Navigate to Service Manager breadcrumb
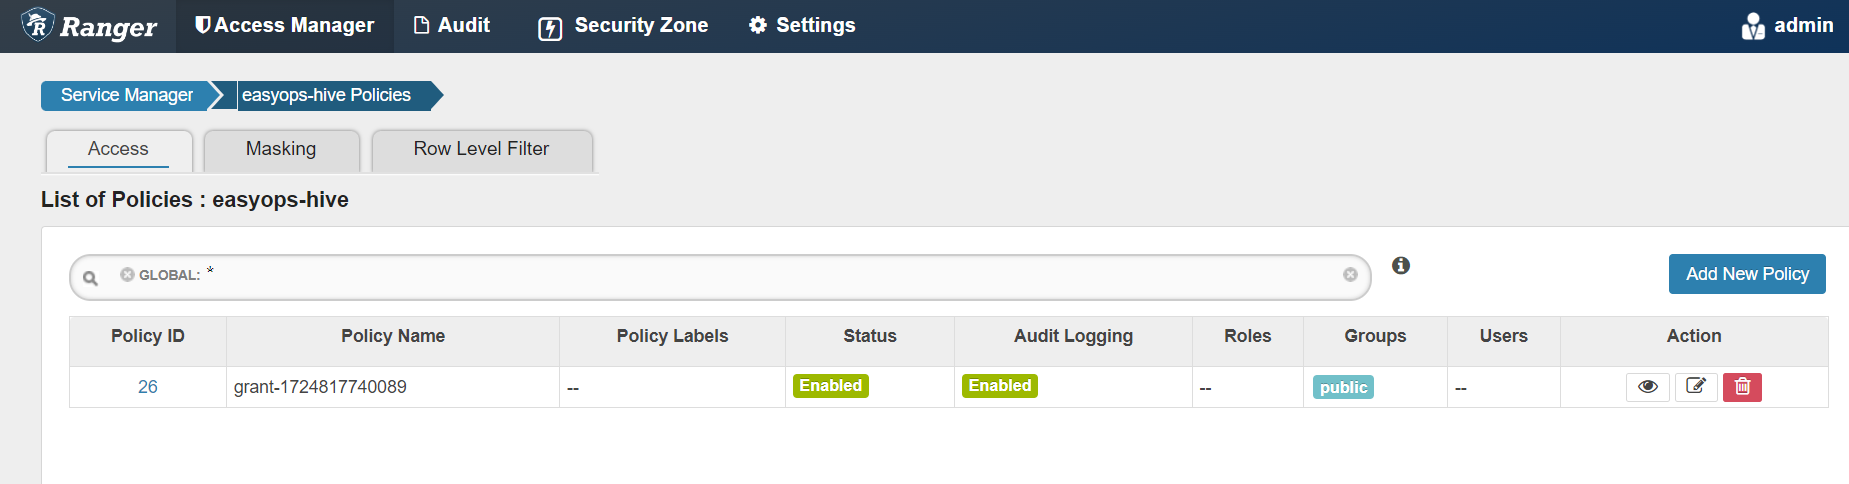 pyautogui.click(x=127, y=95)
